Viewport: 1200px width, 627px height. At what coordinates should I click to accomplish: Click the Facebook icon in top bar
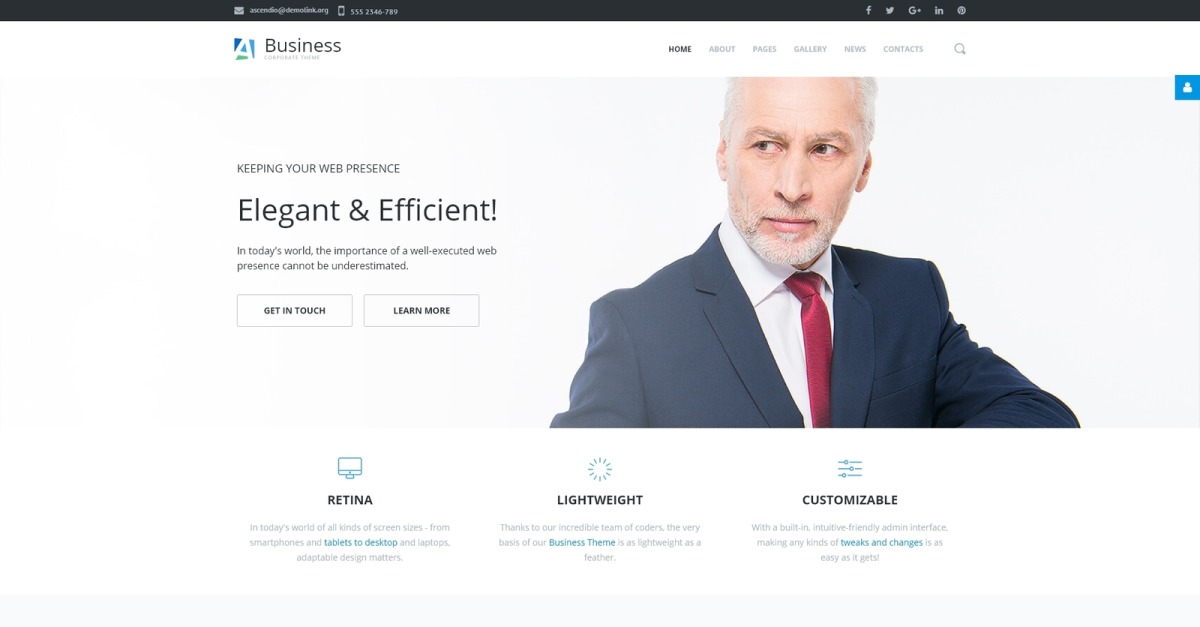click(868, 10)
